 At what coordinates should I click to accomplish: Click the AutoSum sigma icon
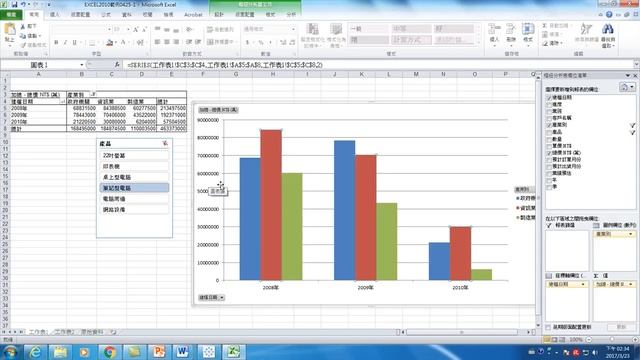545,26
